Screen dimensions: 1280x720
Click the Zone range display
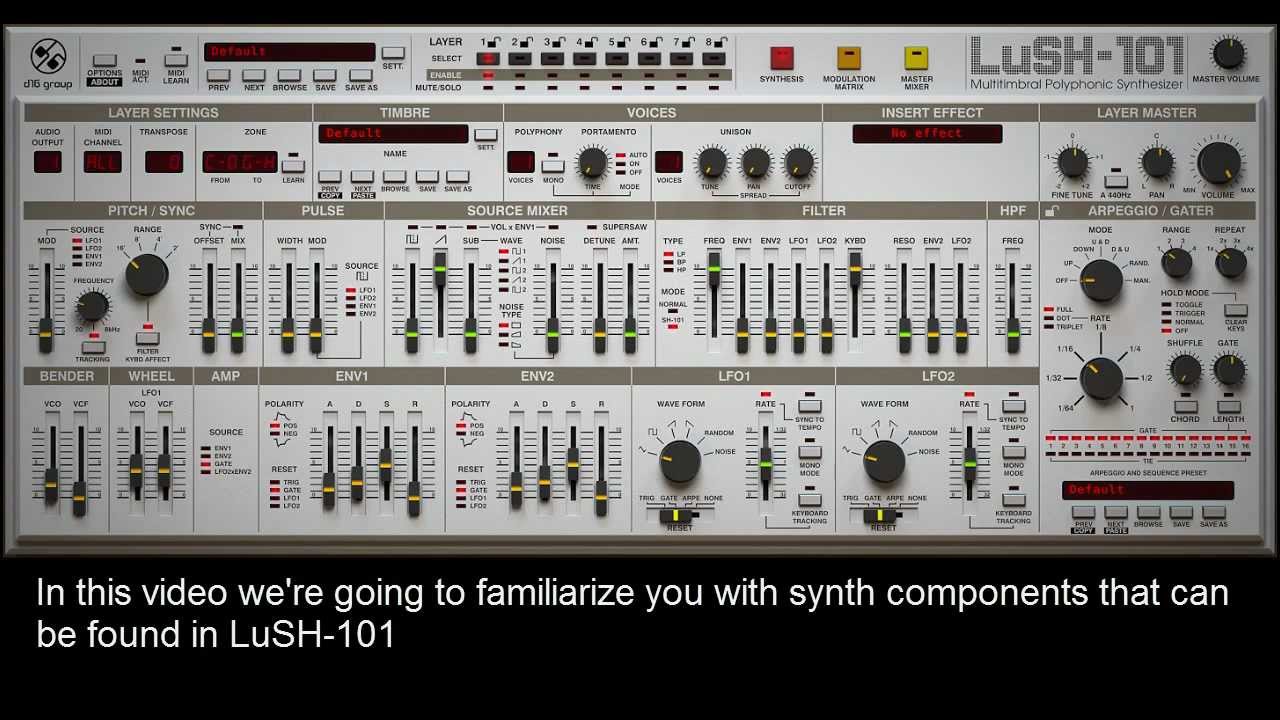240,162
